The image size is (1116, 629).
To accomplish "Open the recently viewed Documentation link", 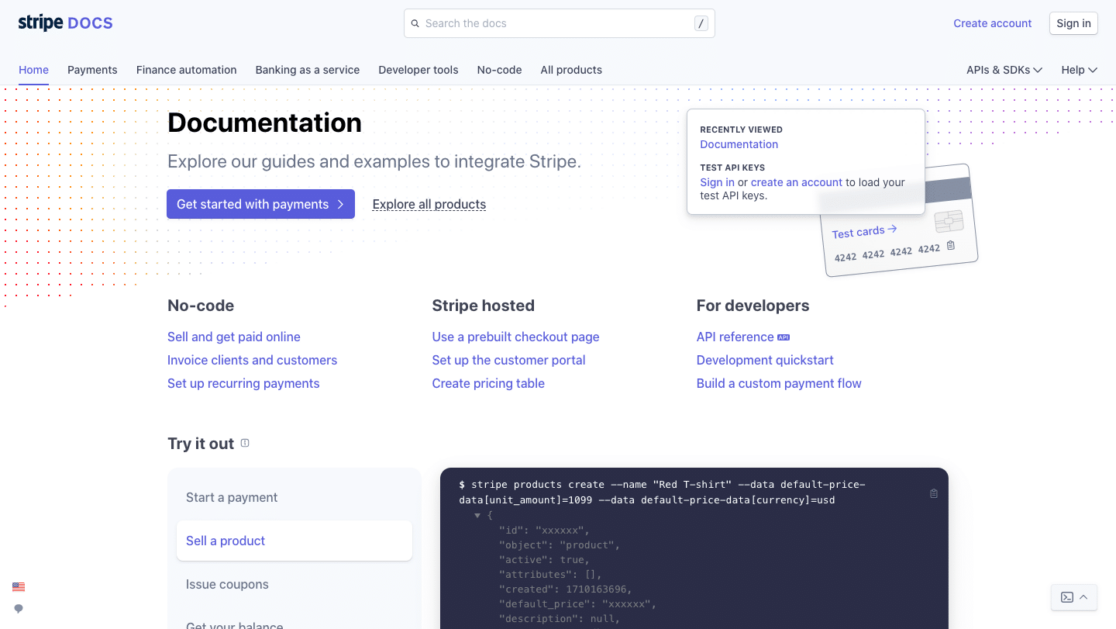I will pos(739,144).
